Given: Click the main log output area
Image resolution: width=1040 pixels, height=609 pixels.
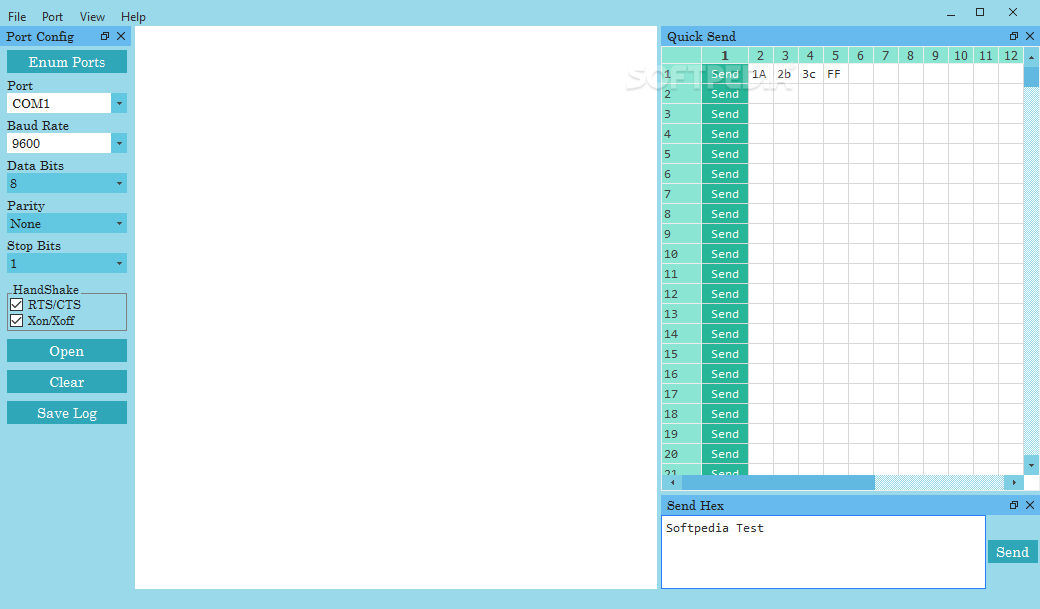Looking at the screenshot, I should (x=396, y=307).
